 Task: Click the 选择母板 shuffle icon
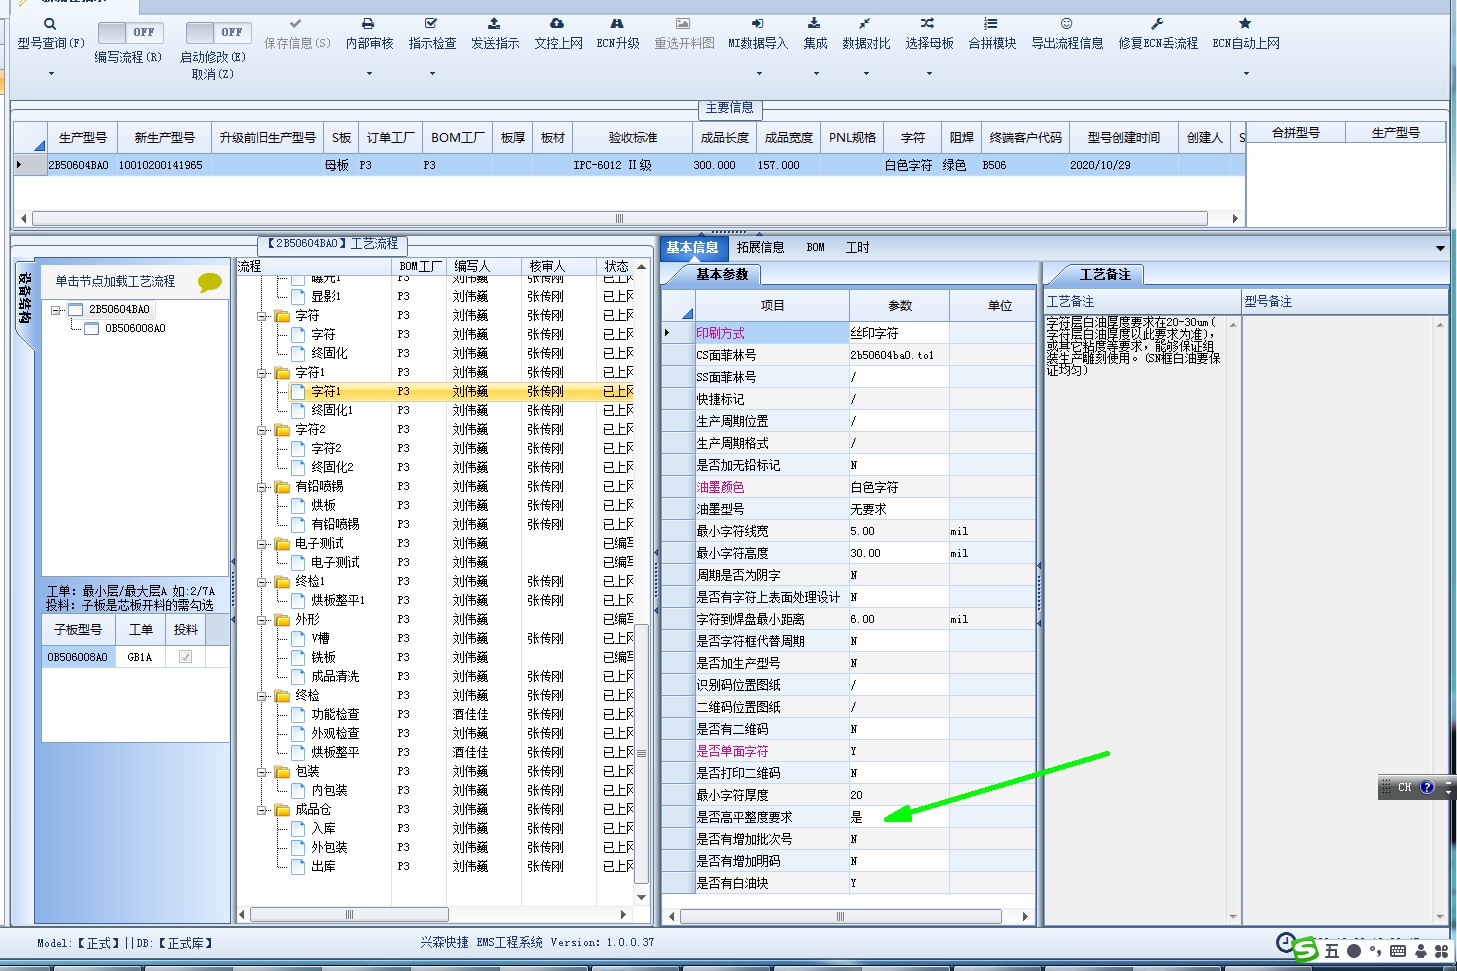click(x=928, y=23)
